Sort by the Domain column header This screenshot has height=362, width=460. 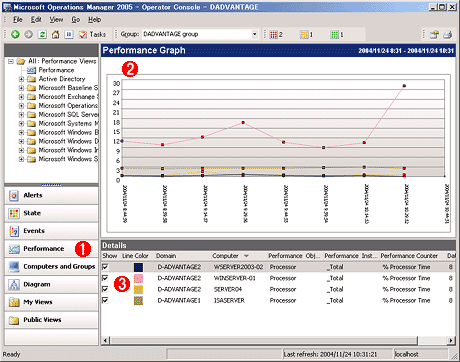coord(182,256)
